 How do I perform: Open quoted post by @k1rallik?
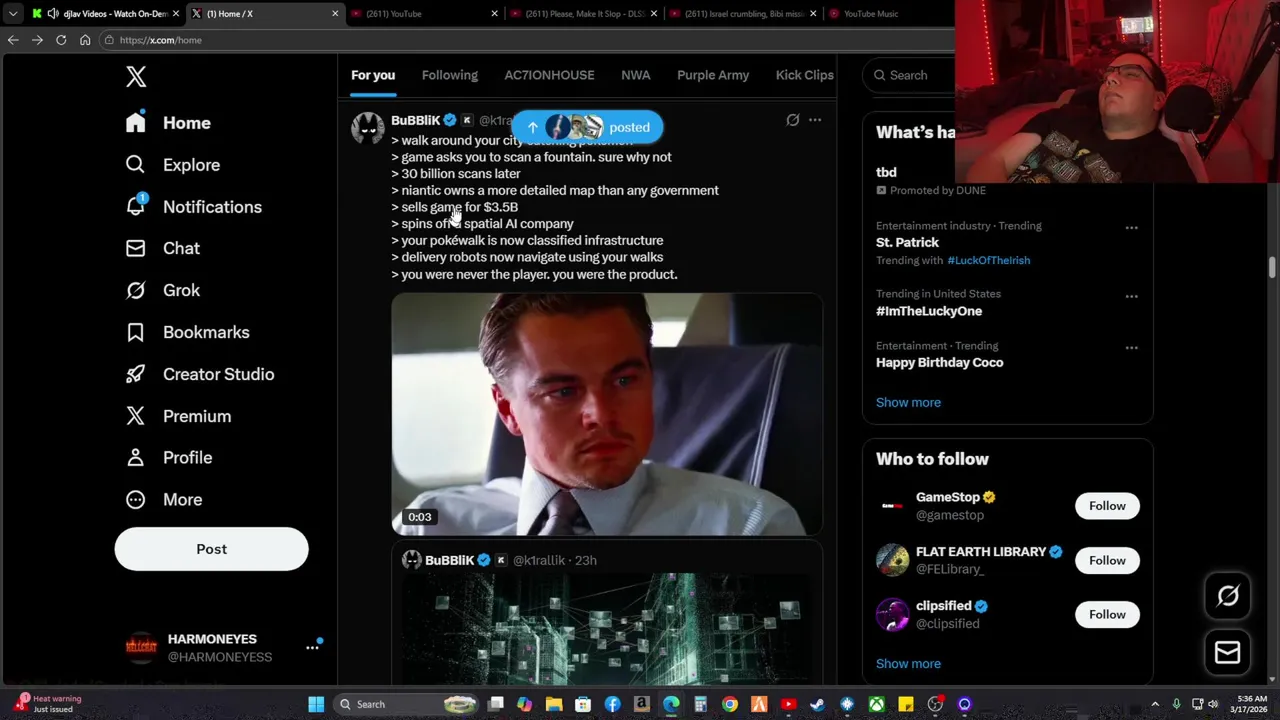[x=607, y=614]
